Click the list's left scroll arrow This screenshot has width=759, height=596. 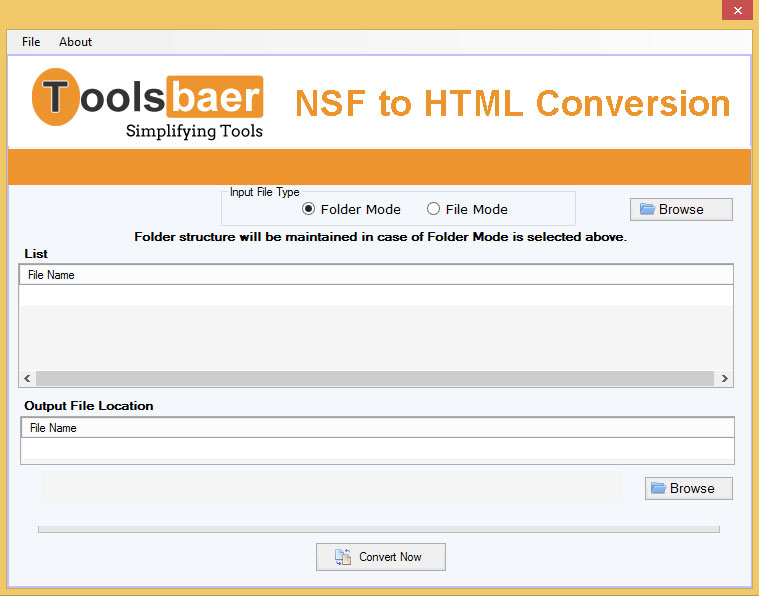pos(27,379)
